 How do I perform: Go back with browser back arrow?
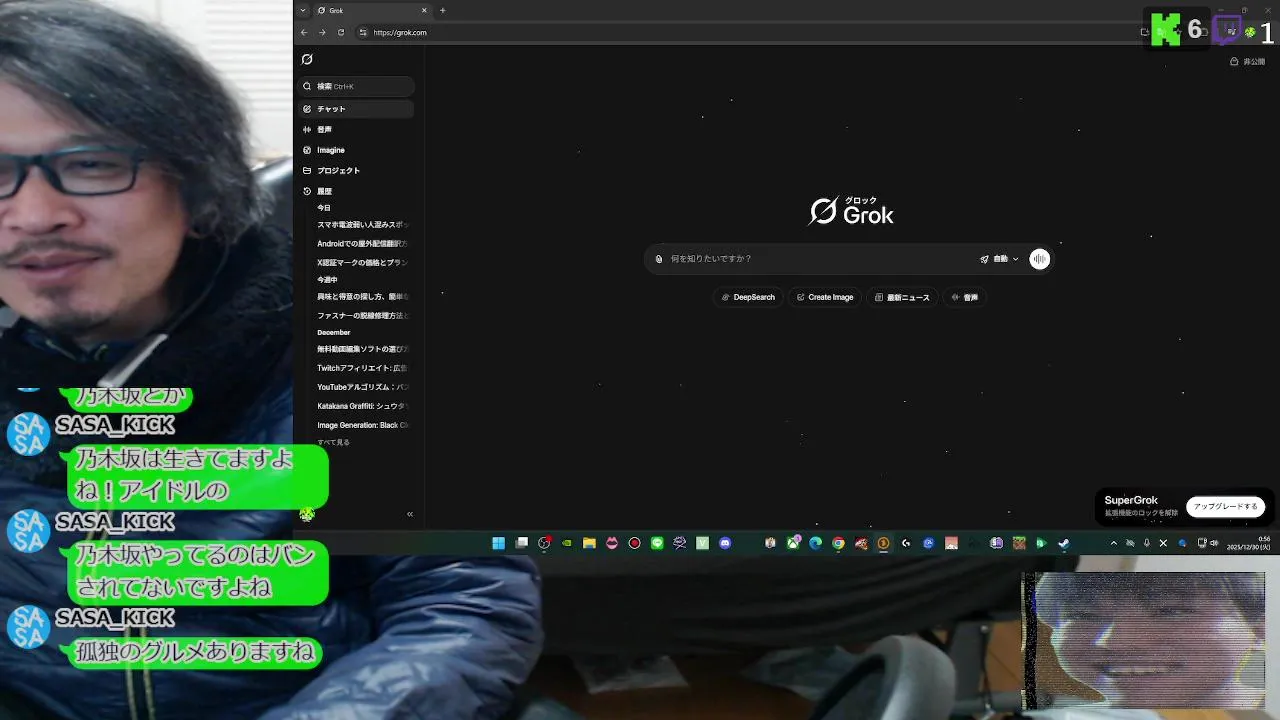(x=304, y=32)
